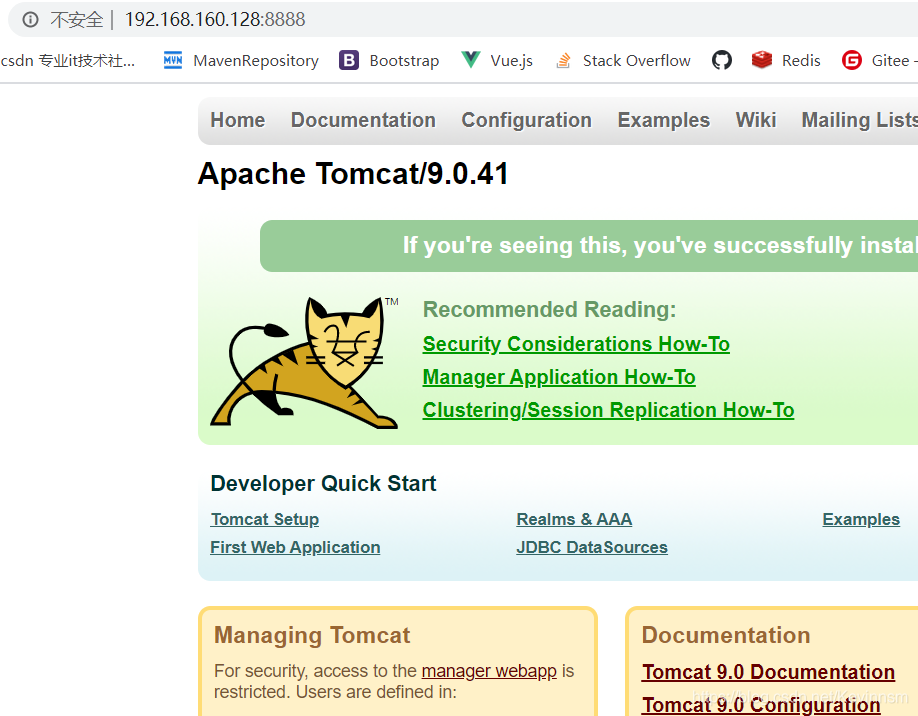Open the Gitee bookmark icon
Image resolution: width=918 pixels, height=716 pixels.
click(x=852, y=60)
